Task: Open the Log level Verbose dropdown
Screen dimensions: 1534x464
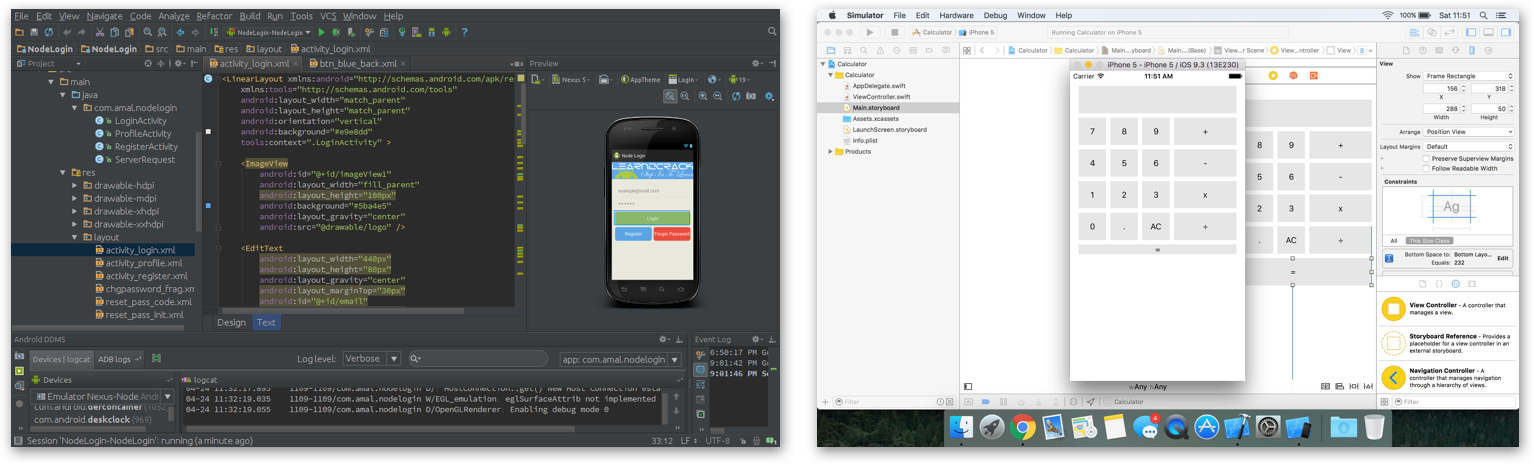Action: click(371, 359)
